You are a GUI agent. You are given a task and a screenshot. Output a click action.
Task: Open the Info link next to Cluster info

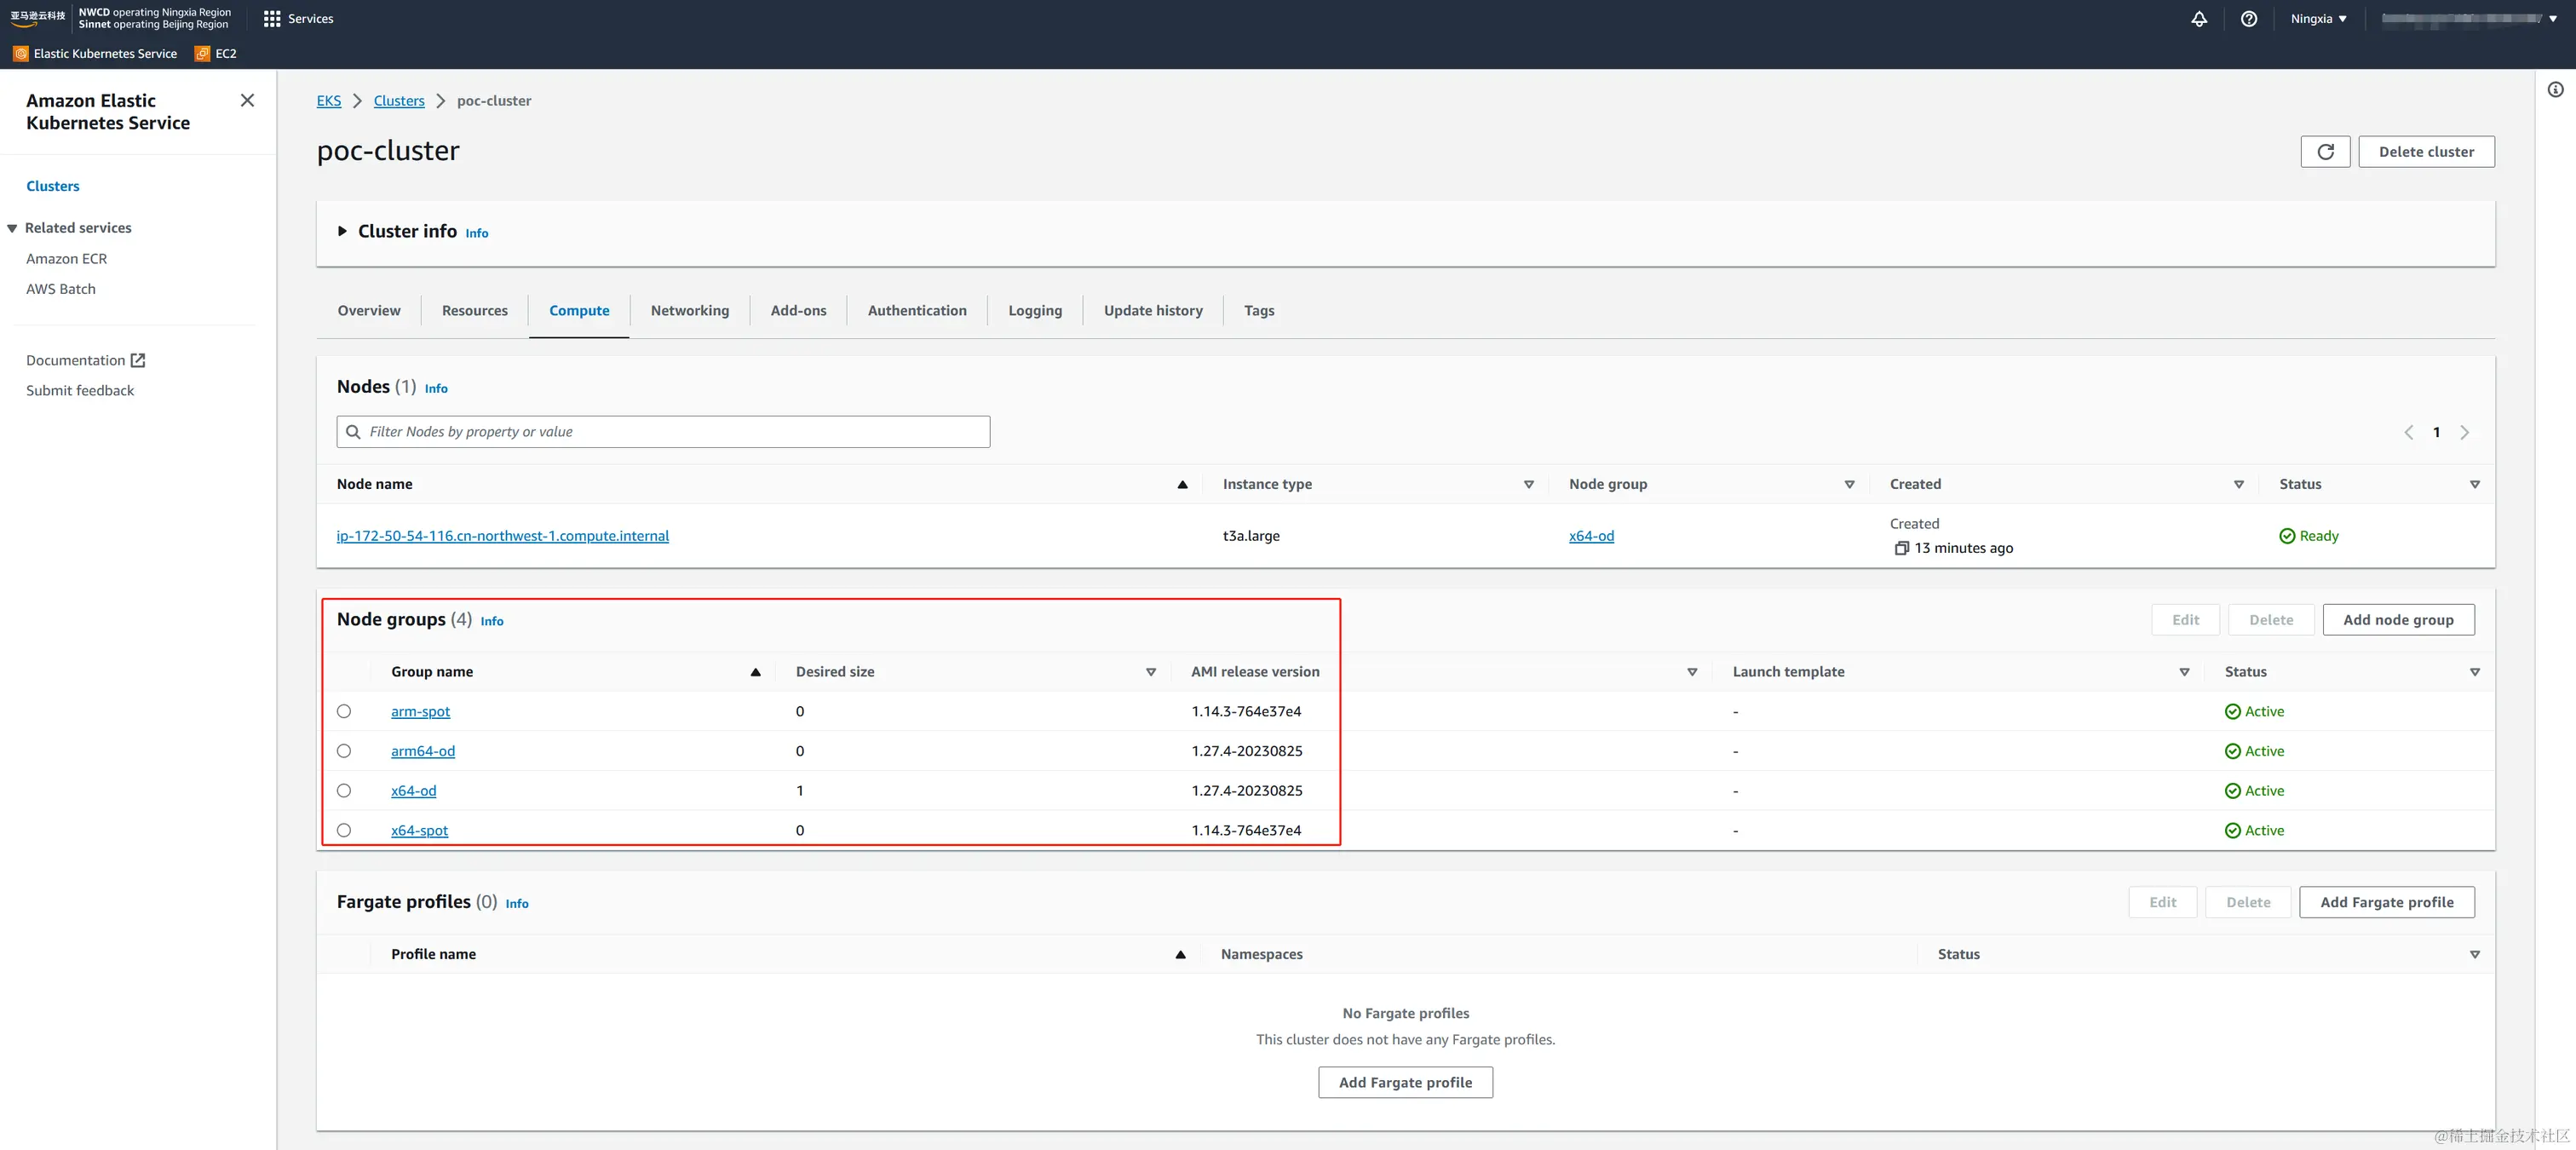tap(477, 233)
